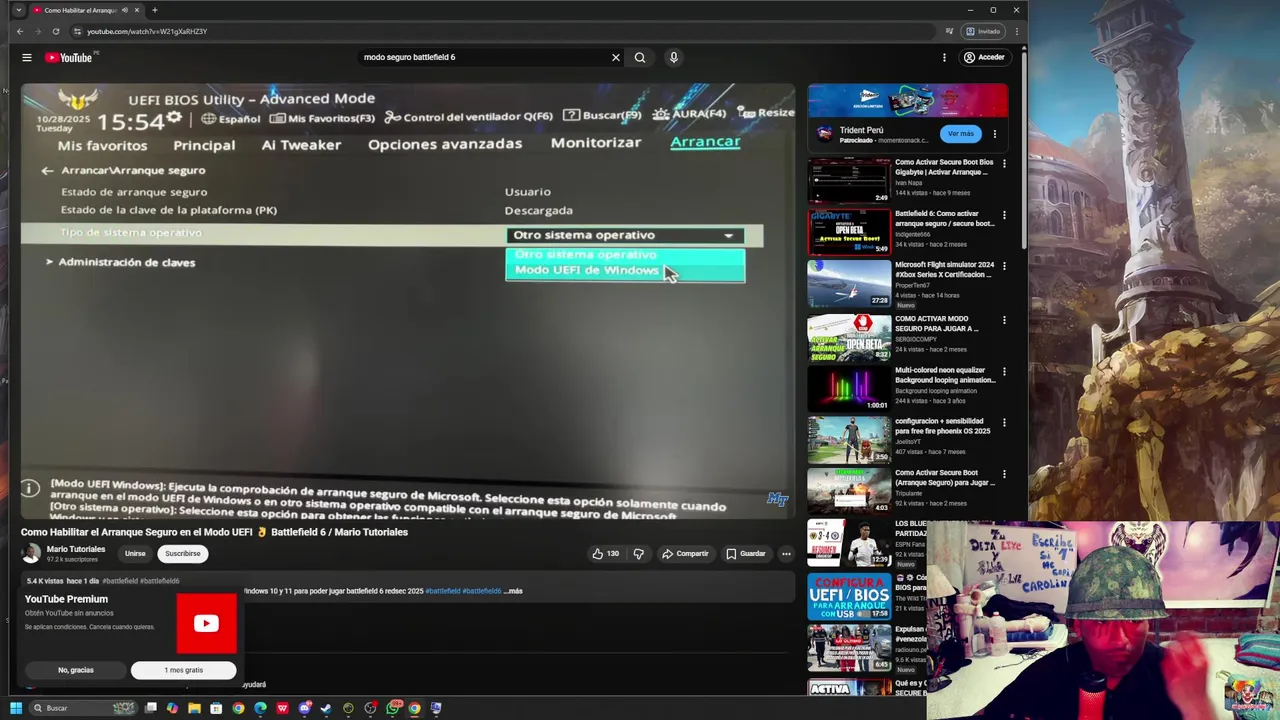Open Gigabyte Secure Boot Bios video thumbnail
Image resolution: width=1280 pixels, height=720 pixels.
coord(849,180)
